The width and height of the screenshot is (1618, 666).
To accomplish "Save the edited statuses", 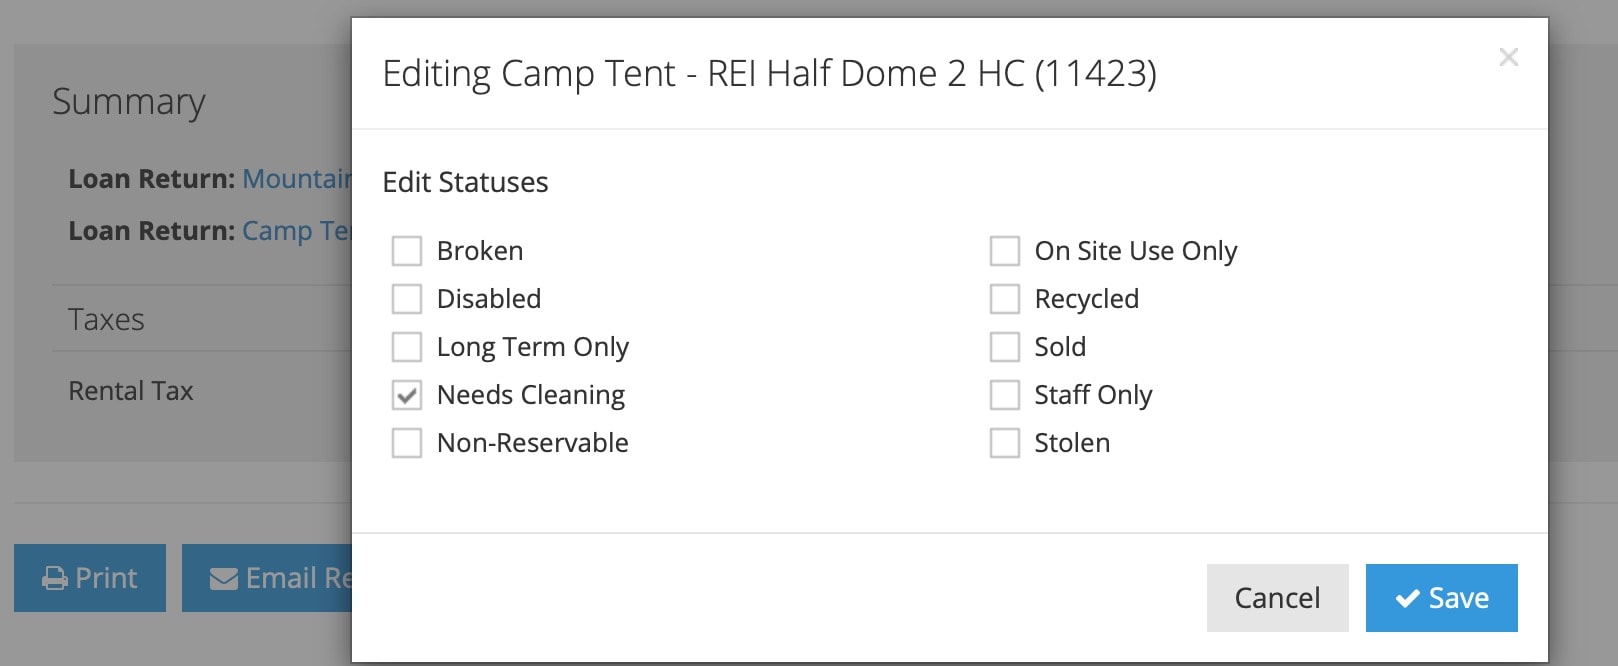I will pyautogui.click(x=1441, y=598).
